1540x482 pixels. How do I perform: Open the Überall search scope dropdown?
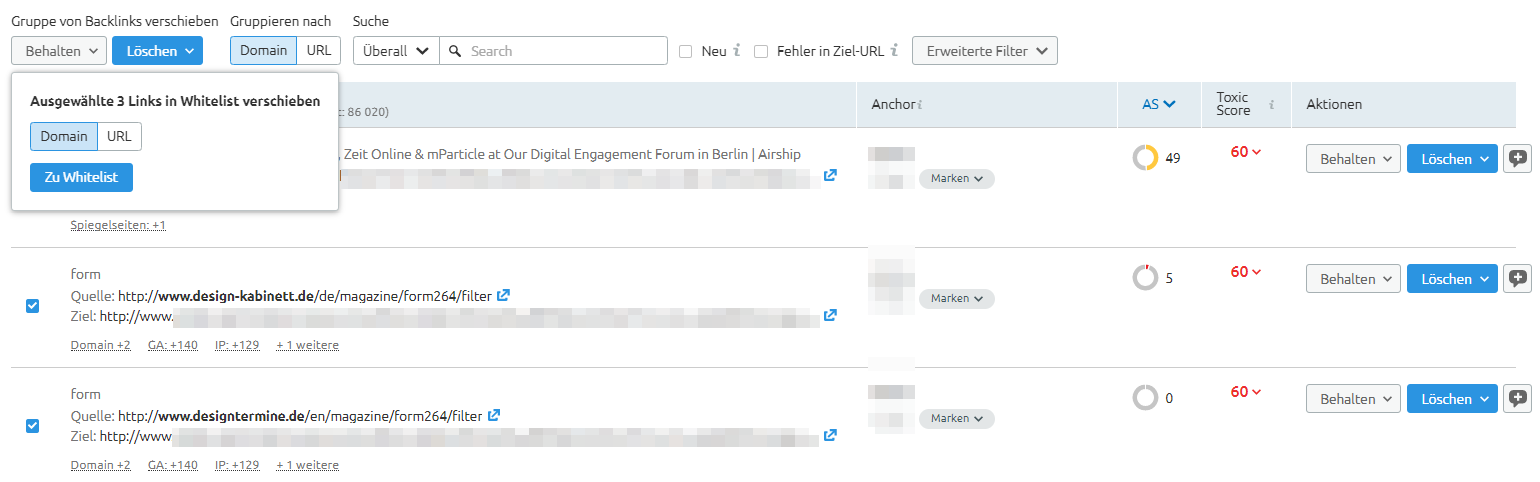click(396, 50)
